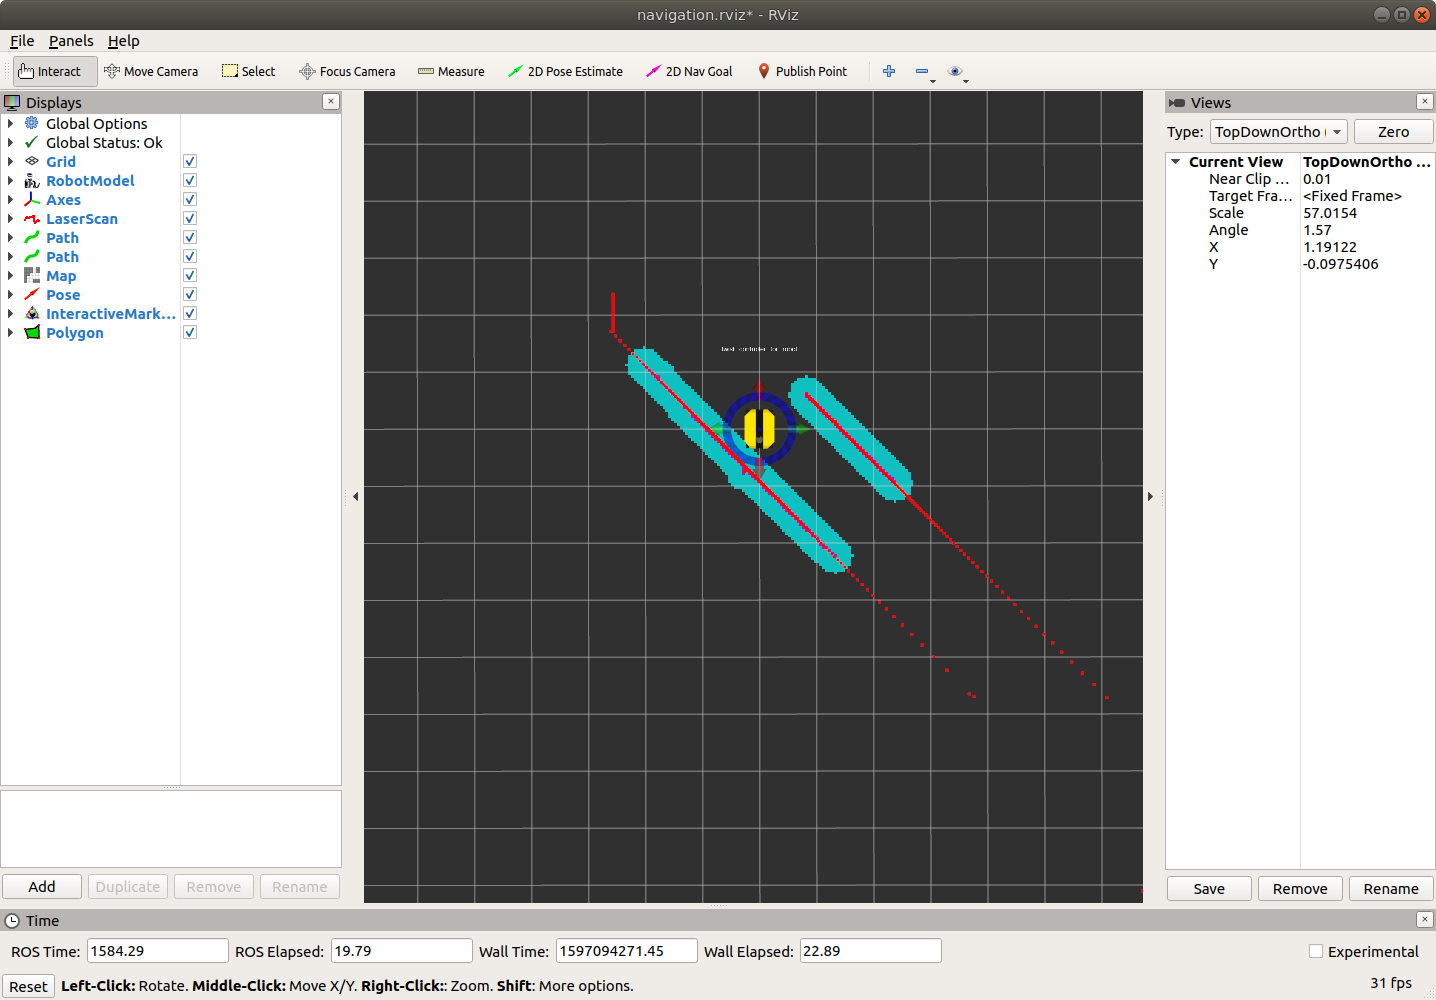Viewport: 1436px width, 1000px height.
Task: Uncheck the LaserScan display checkbox
Action: (190, 219)
